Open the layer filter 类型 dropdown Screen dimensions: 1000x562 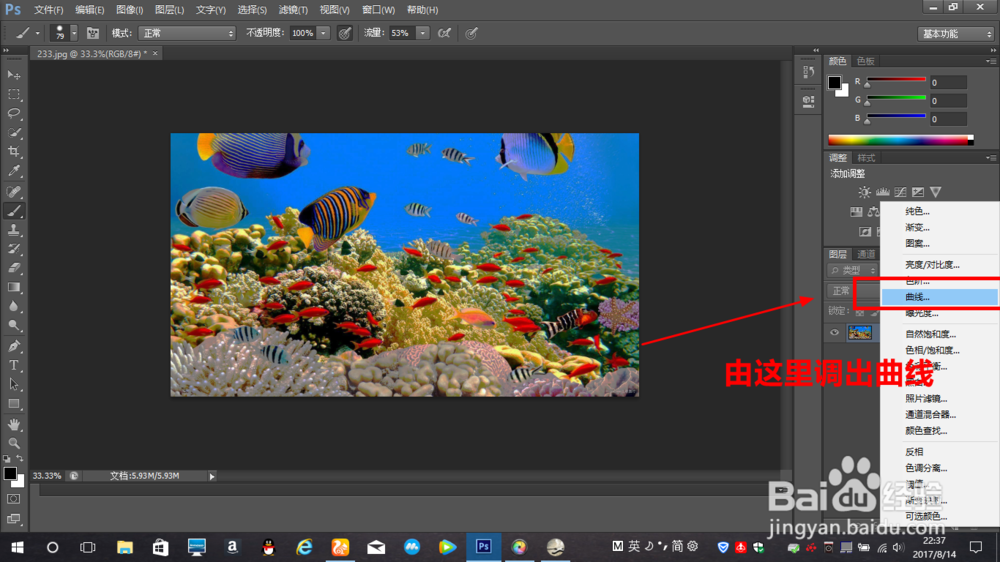click(x=853, y=270)
